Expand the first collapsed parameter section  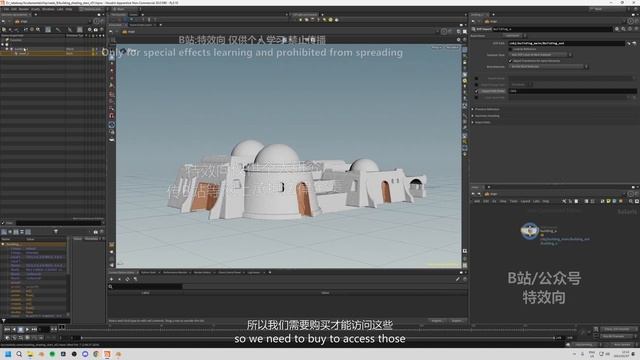473,109
